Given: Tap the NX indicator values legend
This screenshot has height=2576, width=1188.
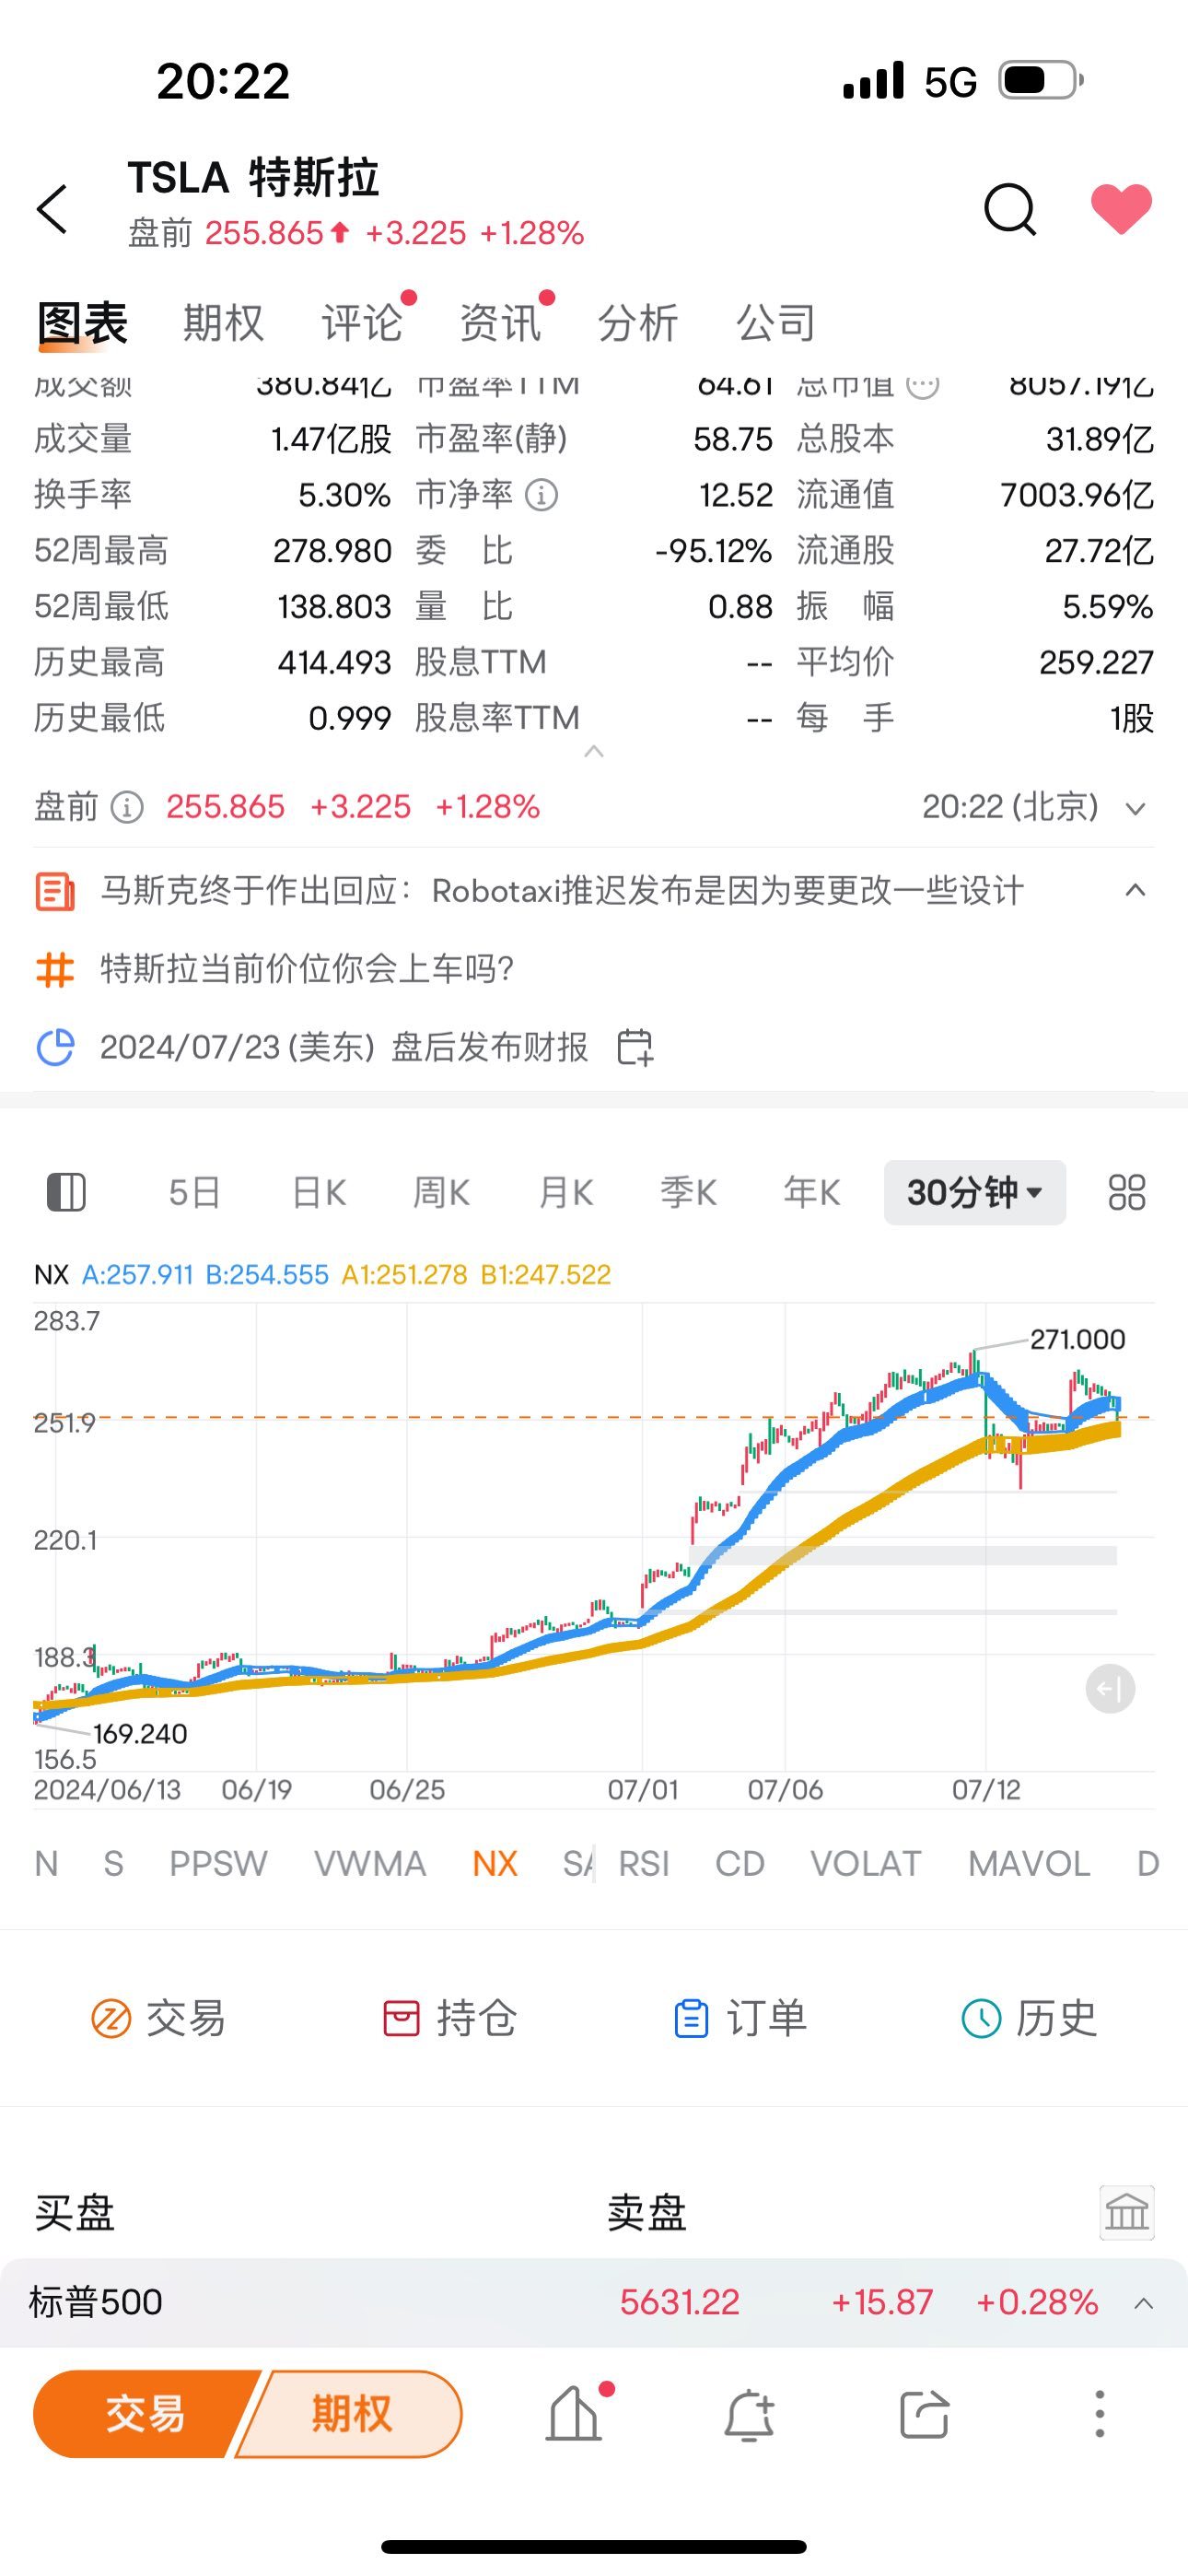Looking at the screenshot, I should 322,1274.
